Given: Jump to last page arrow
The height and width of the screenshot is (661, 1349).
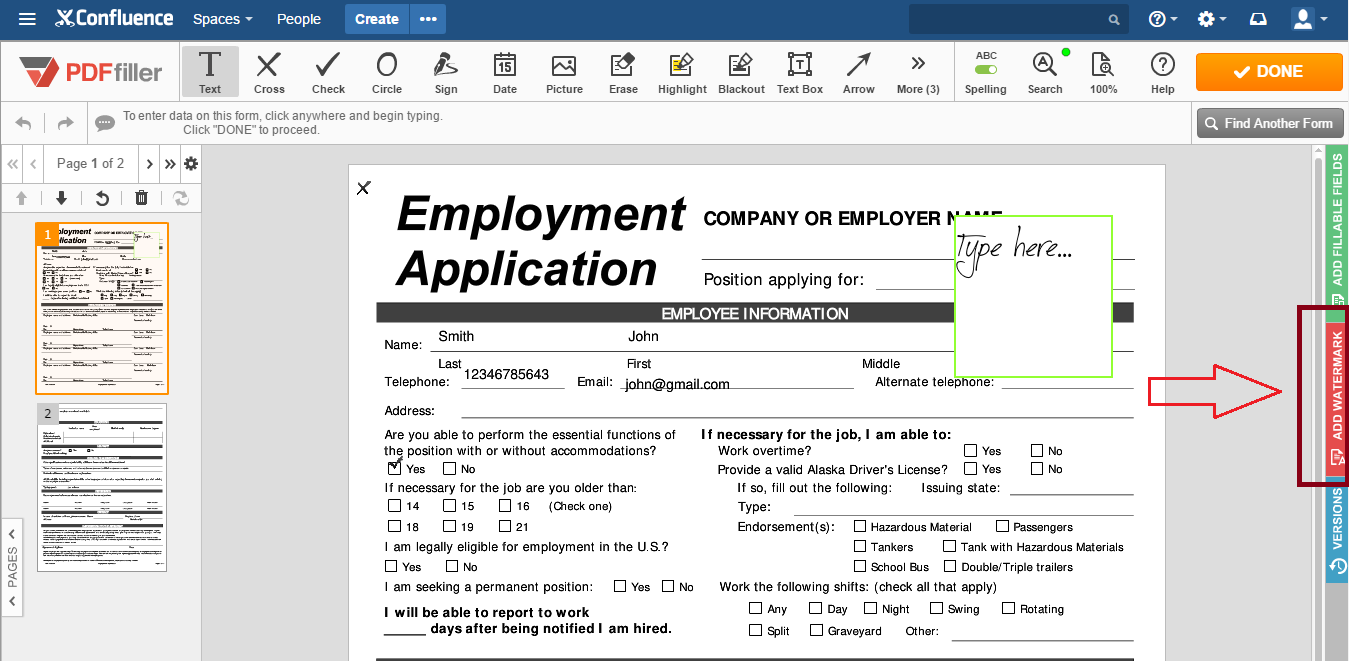Looking at the screenshot, I should 170,164.
